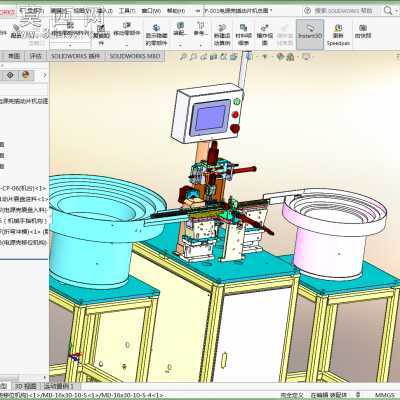400x400 pixels.
Task: Open the MMGS unit system status entry
Action: point(386,395)
